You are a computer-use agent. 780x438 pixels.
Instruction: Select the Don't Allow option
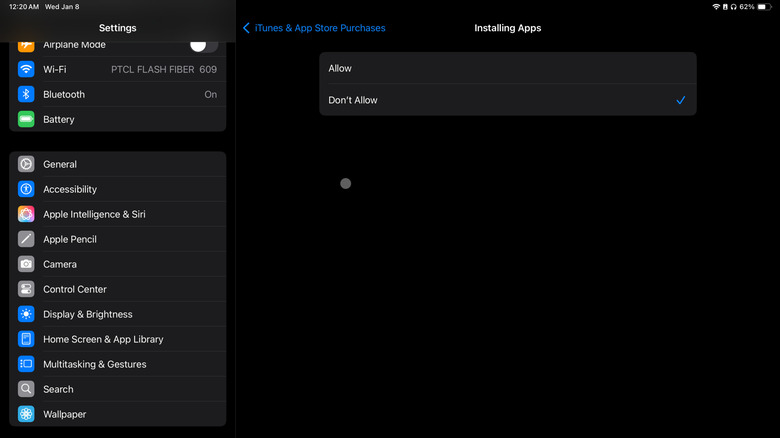click(x=507, y=100)
